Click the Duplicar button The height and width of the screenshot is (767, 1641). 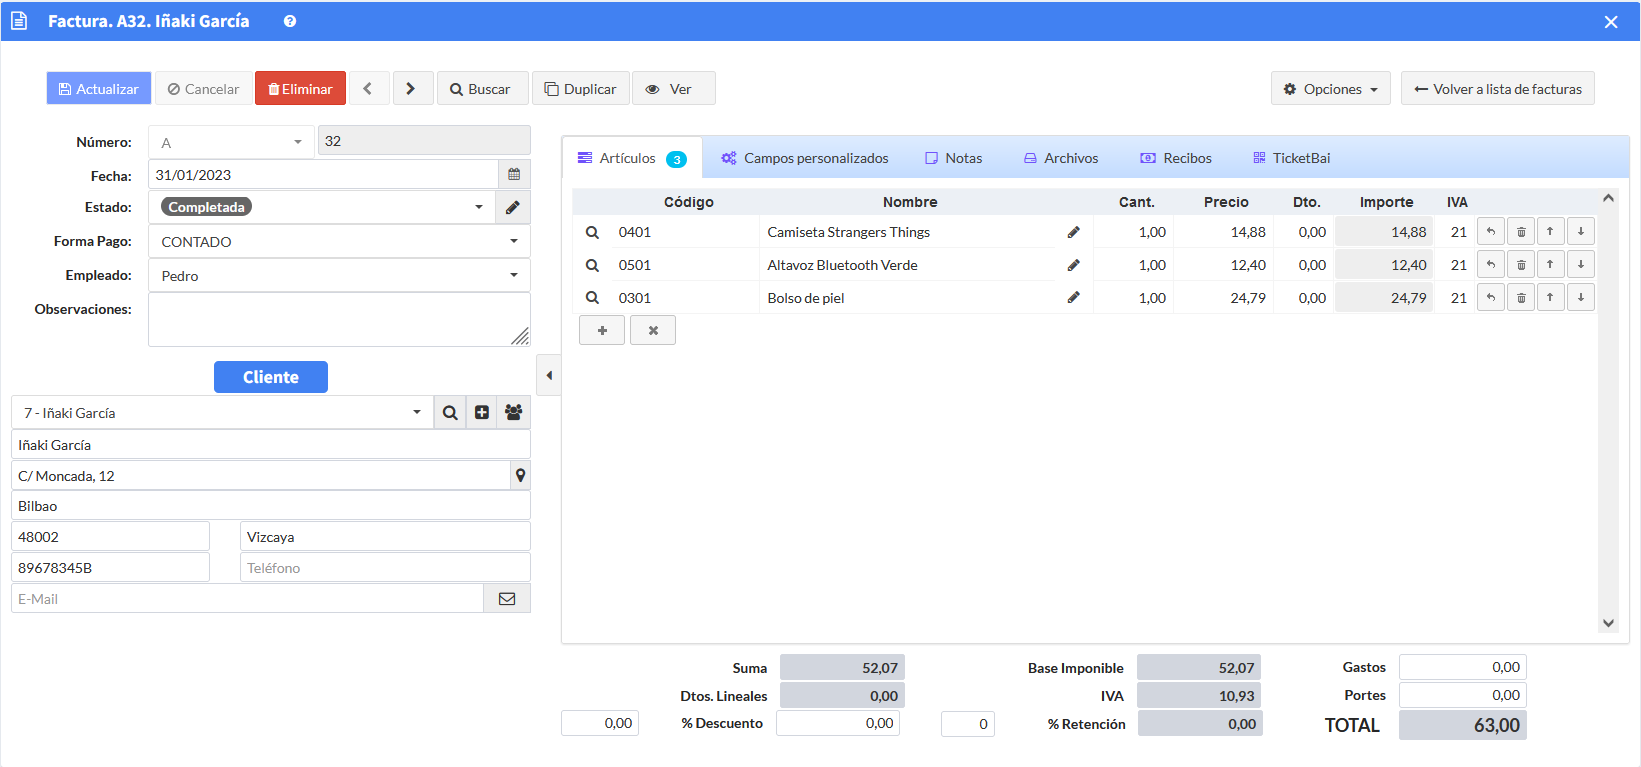581,89
